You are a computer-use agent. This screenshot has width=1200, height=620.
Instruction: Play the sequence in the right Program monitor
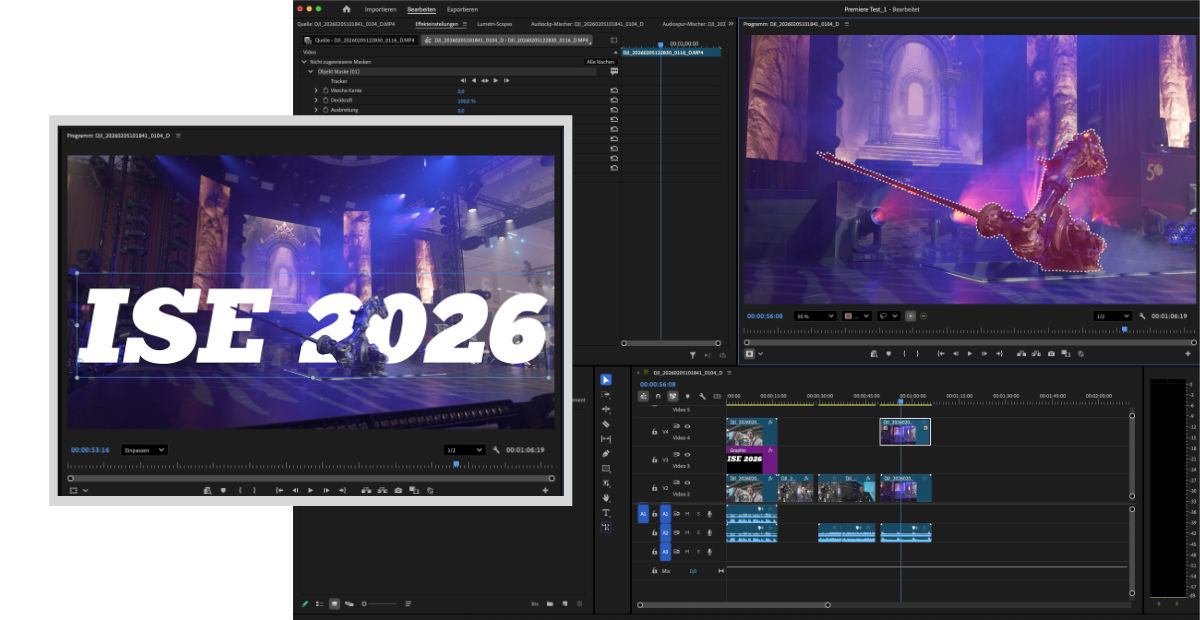pyautogui.click(x=969, y=353)
